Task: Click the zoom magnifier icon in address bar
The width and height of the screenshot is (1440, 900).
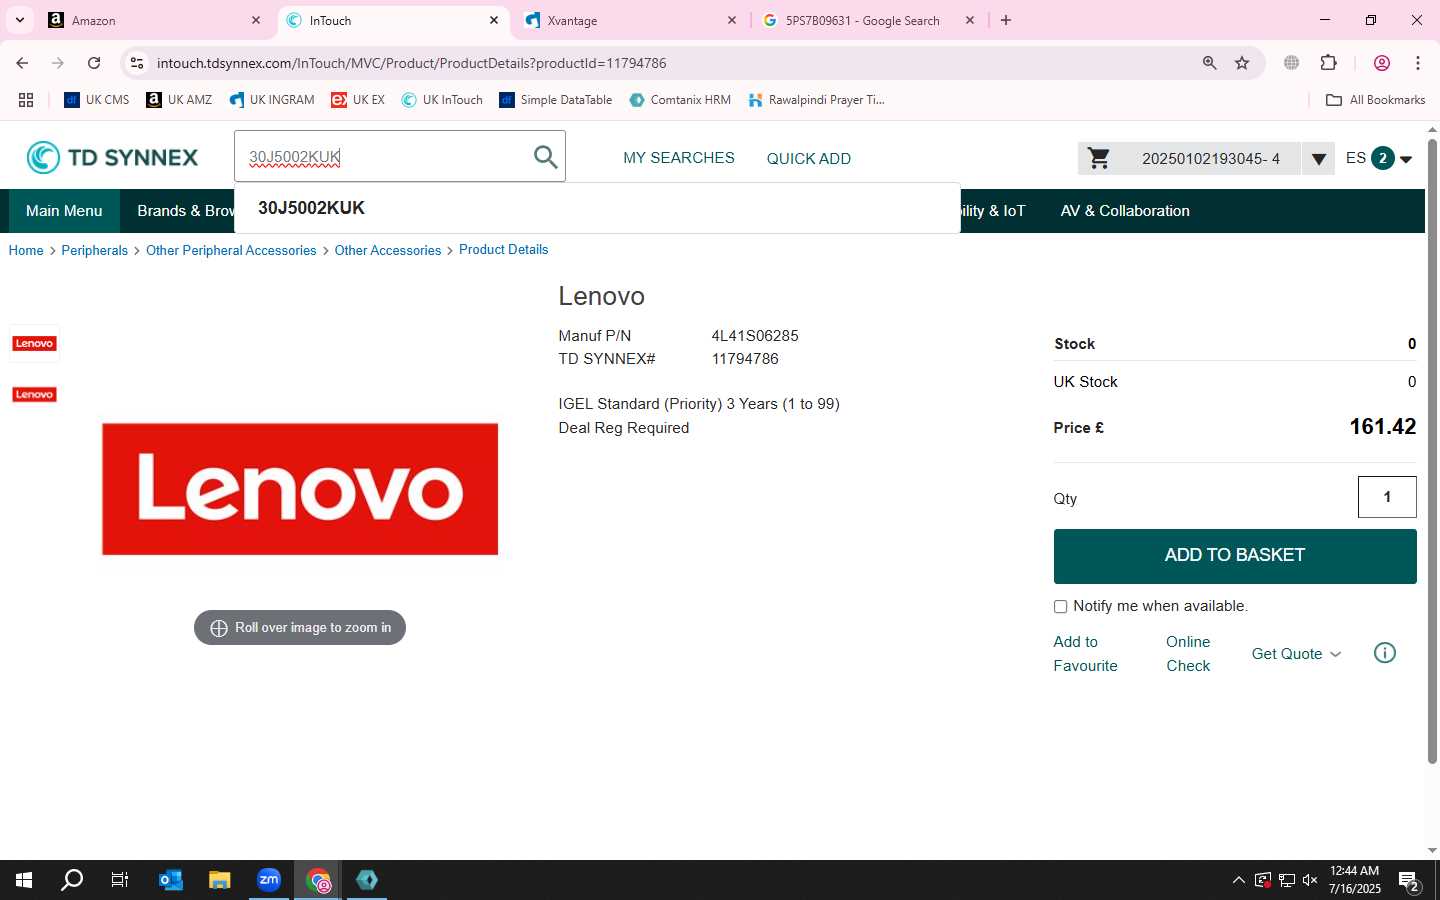Action: (x=1209, y=63)
